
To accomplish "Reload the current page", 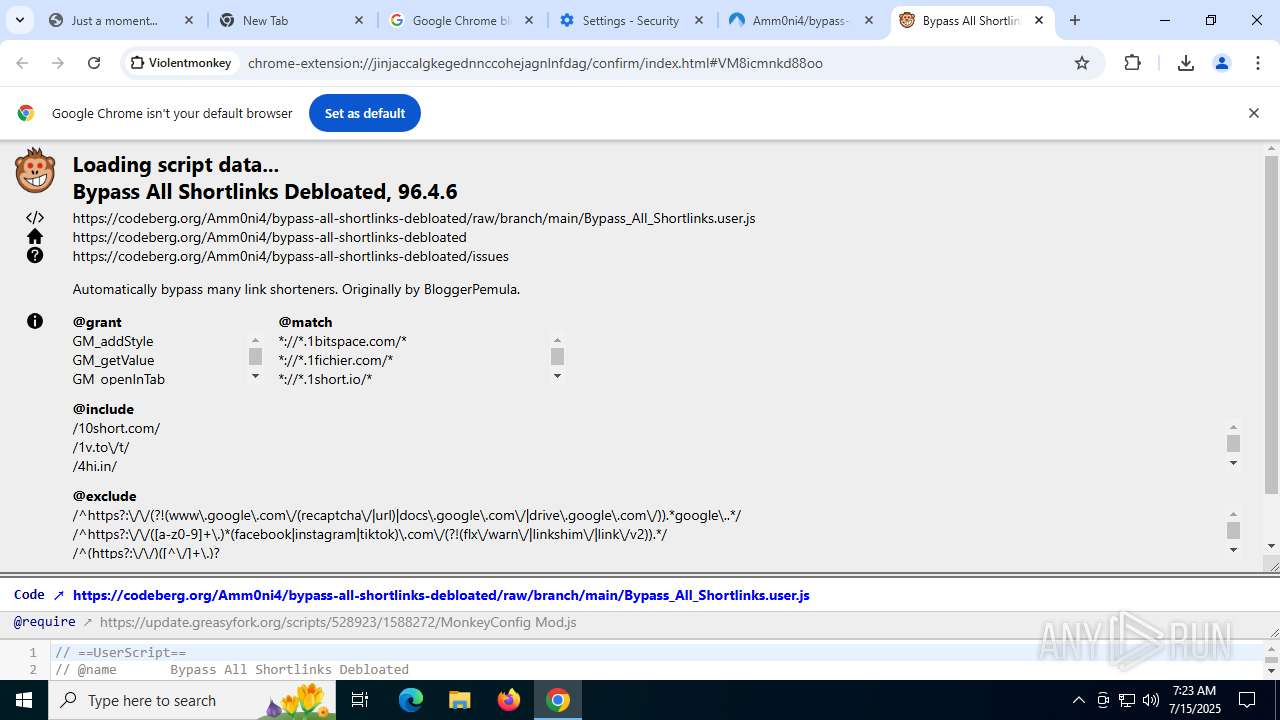I will (x=94, y=63).
